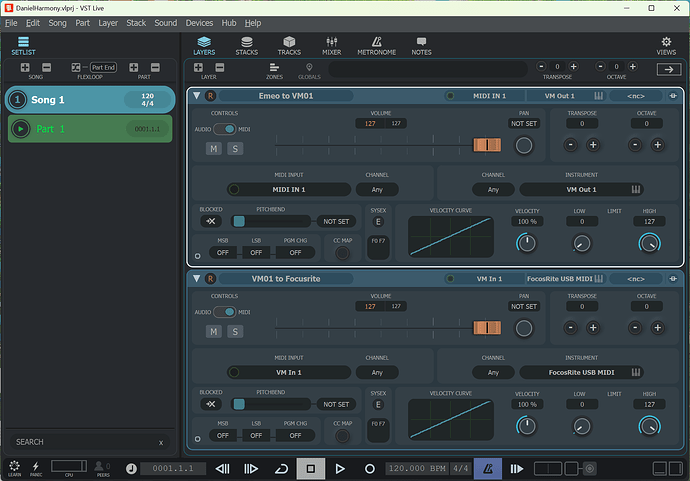Remove song with minus icon
Image resolution: width=690 pixels, height=481 pixels.
click(46, 67)
